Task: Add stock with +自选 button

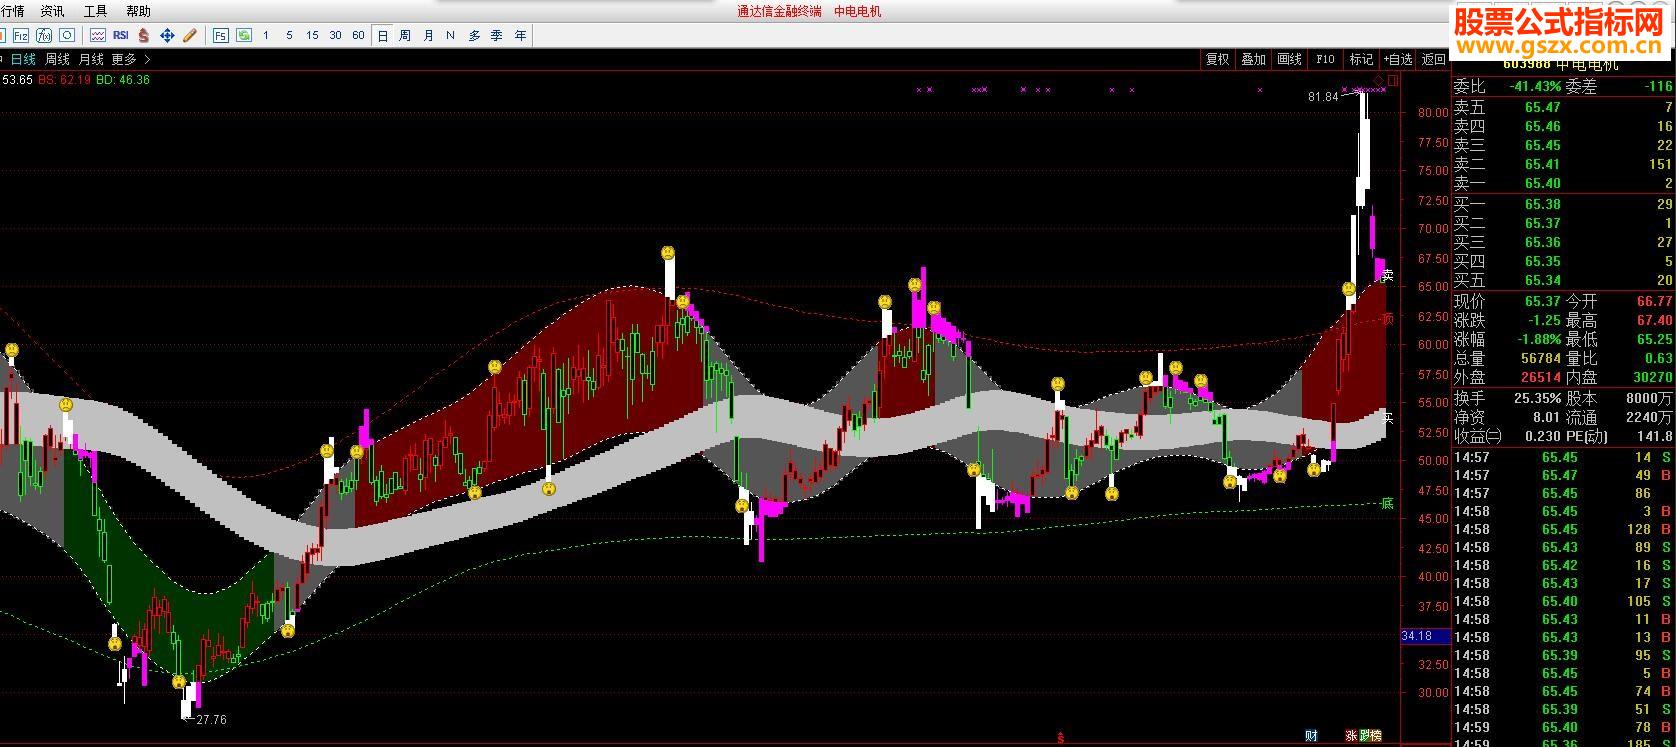Action: pos(1398,59)
